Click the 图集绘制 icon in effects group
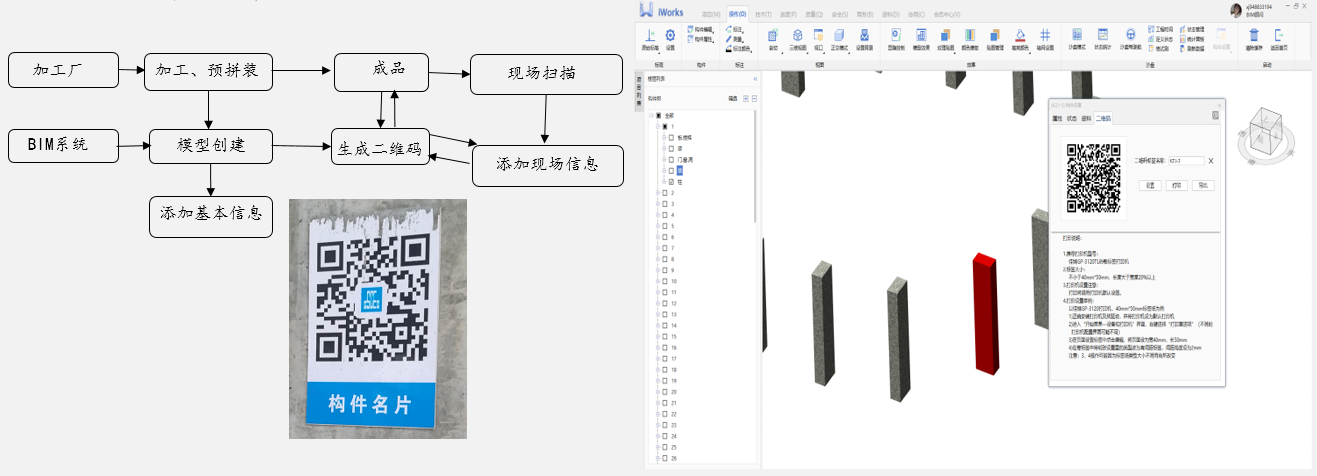Image resolution: width=1317 pixels, height=476 pixels. tap(896, 35)
